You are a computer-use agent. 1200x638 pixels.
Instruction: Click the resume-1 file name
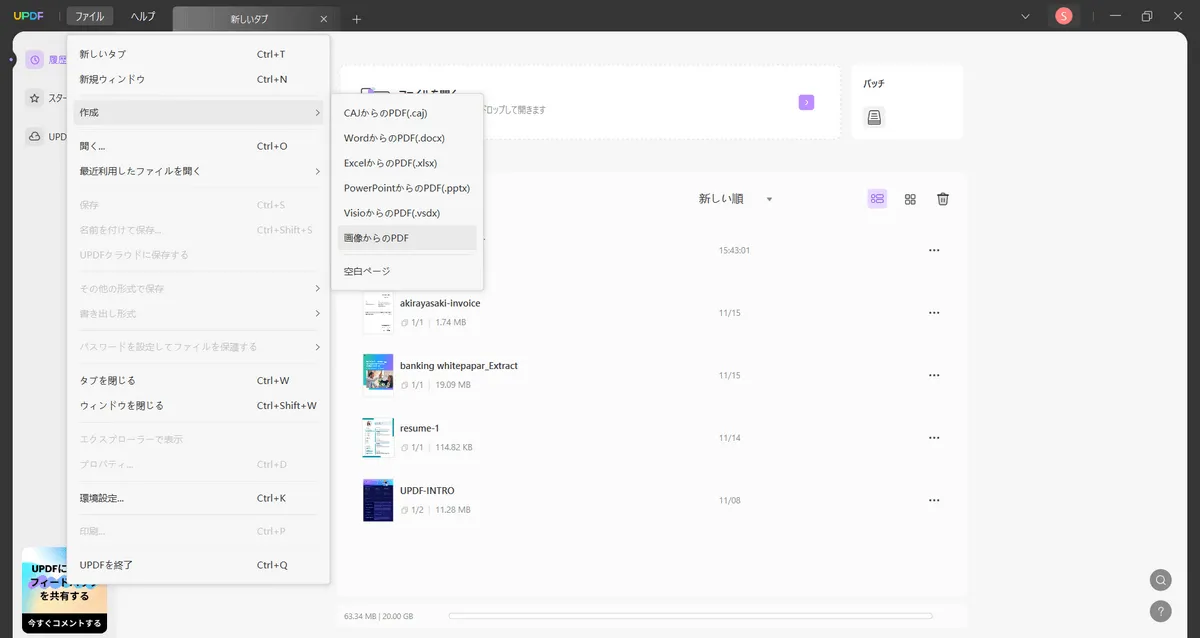click(x=420, y=428)
